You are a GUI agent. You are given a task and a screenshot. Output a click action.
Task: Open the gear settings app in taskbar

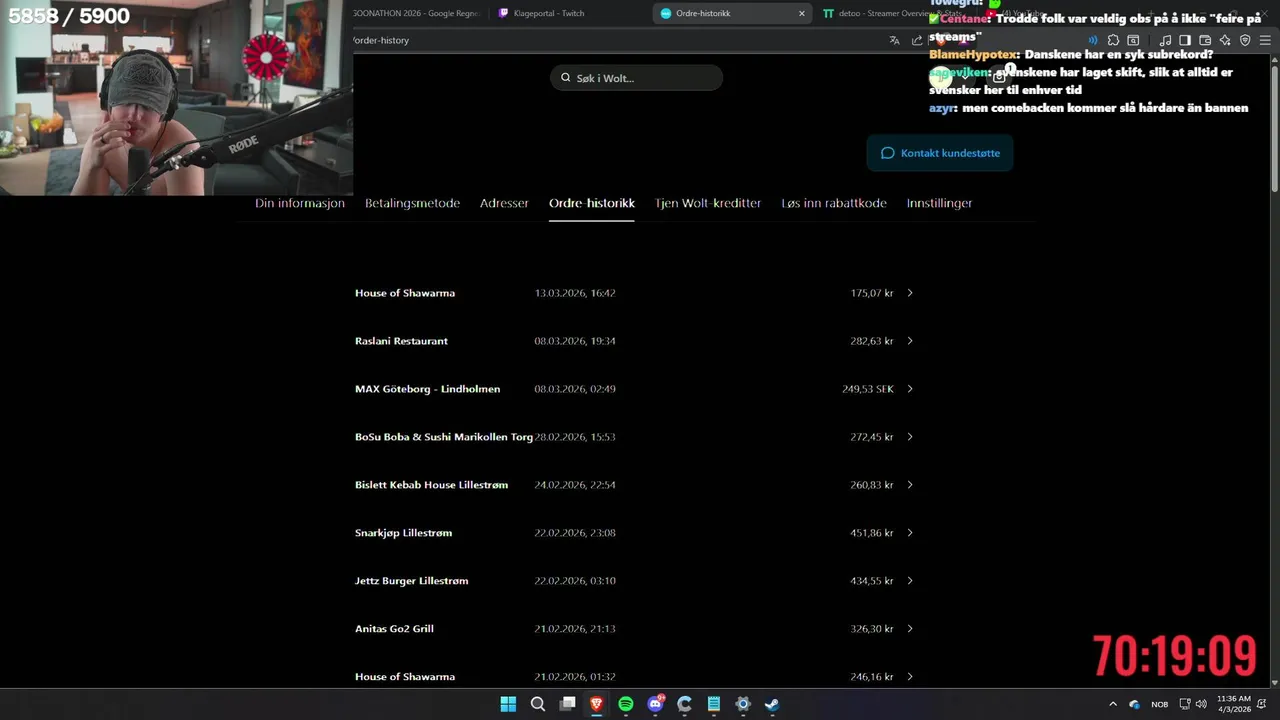(x=743, y=704)
